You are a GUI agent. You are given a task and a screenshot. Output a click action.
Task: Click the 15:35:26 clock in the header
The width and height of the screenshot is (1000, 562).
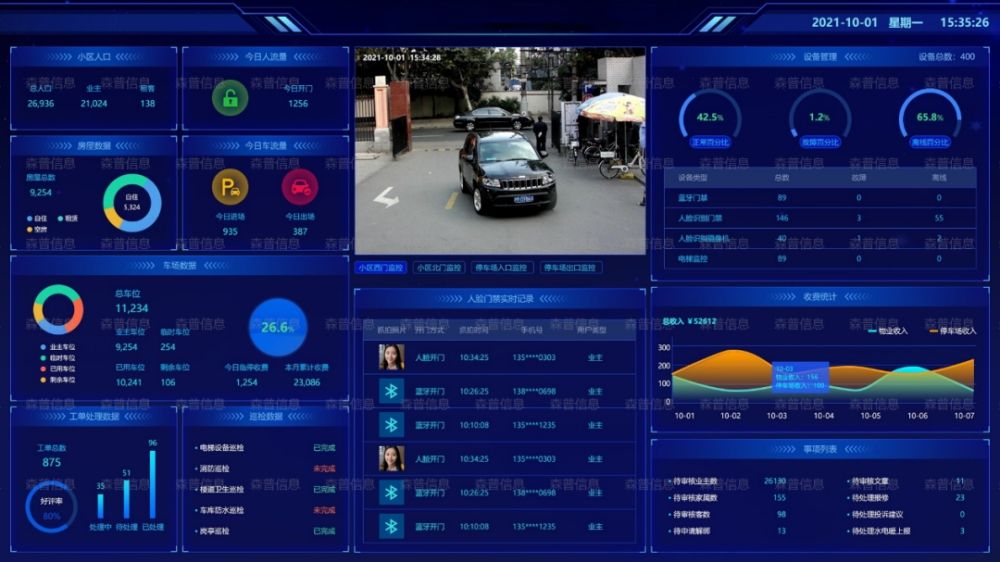(964, 22)
